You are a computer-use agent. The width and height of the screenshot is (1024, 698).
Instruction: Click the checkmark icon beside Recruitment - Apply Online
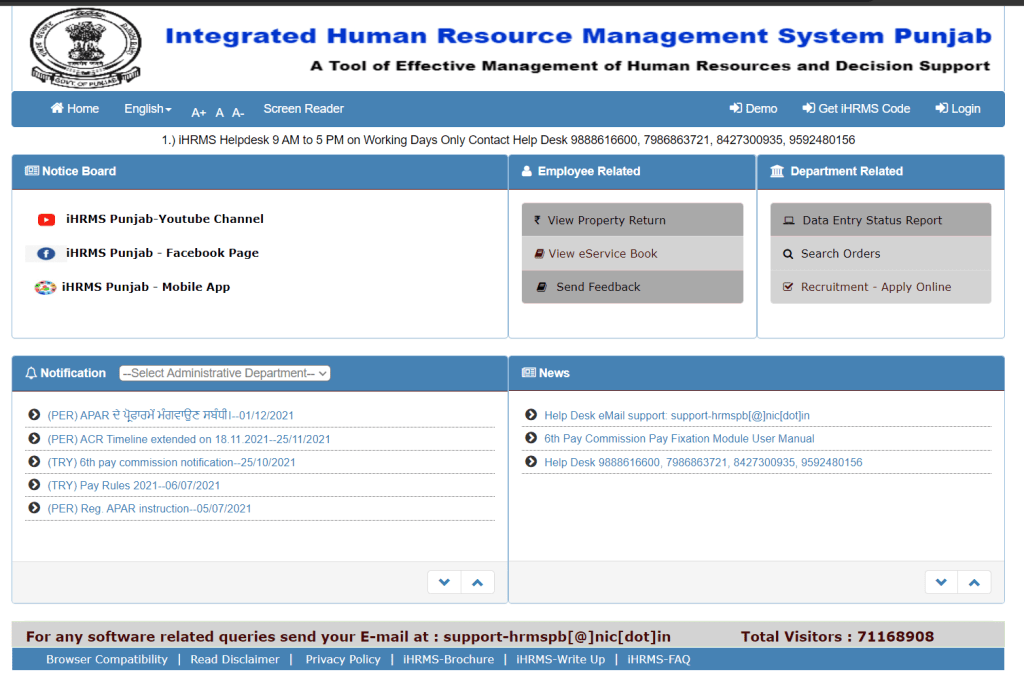[788, 287]
